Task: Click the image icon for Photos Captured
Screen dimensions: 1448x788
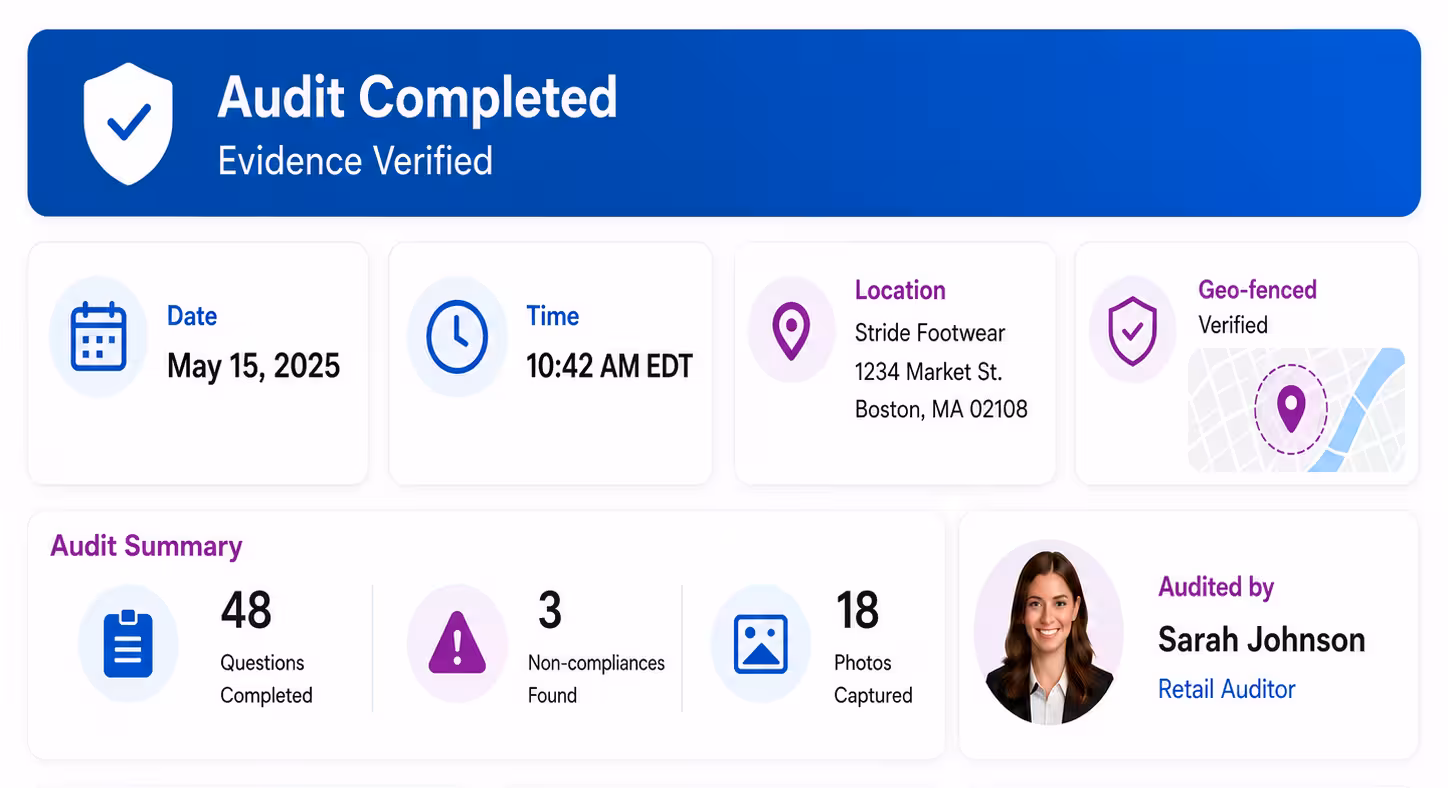Action: click(x=761, y=643)
